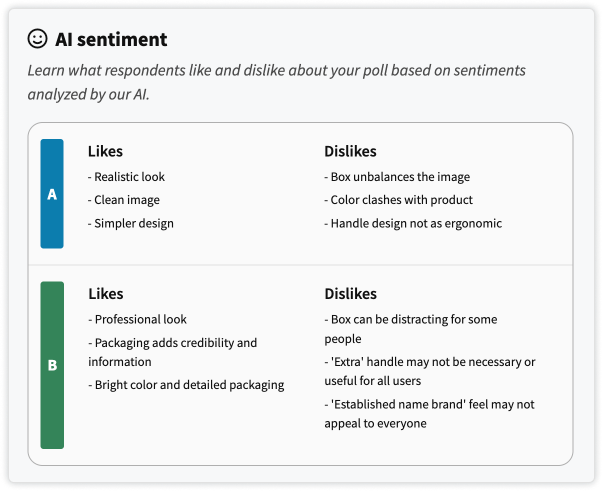This screenshot has height=491, width=603.
Task: Click 'Handle design not as ergonomic' dislike
Action: click(413, 223)
